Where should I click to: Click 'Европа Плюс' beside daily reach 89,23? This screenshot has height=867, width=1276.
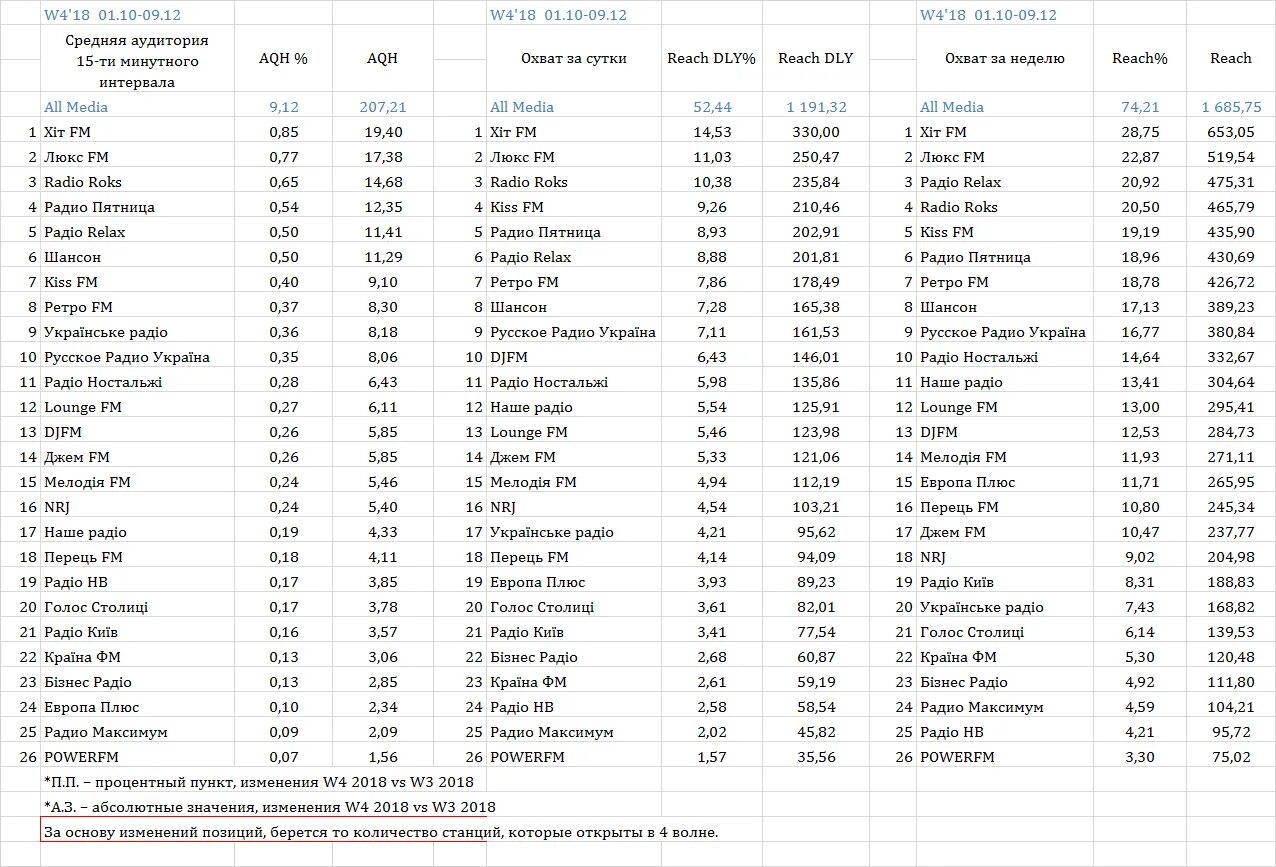538,582
